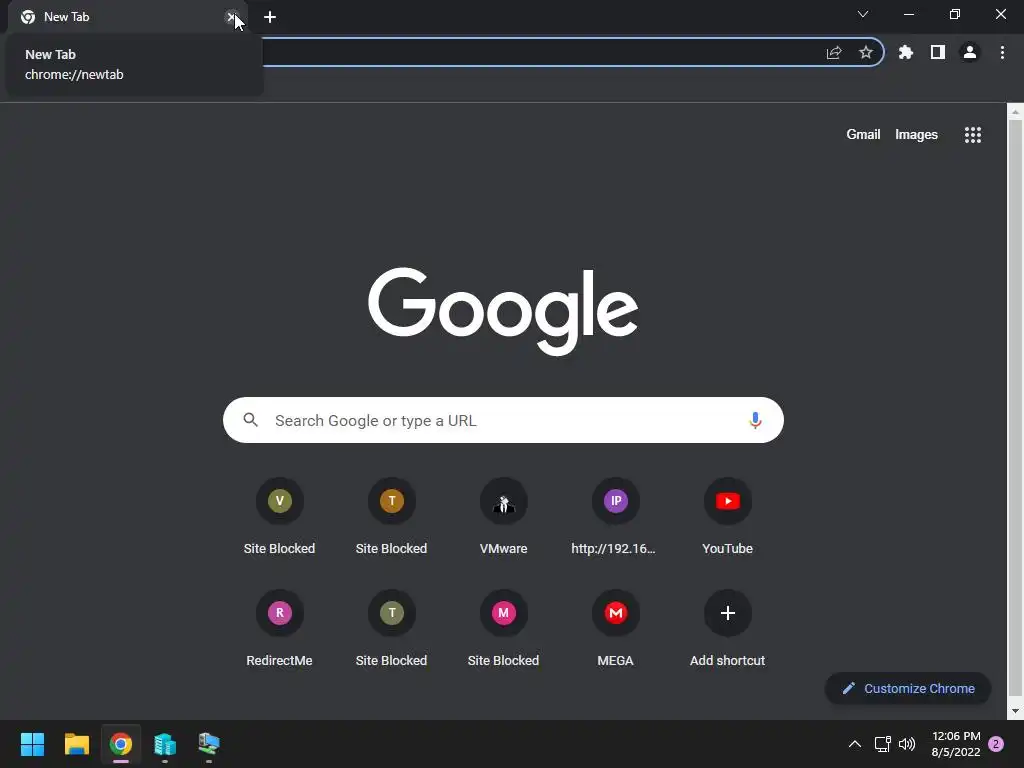Open the Site Blocked shortcut with V icon
This screenshot has height=768, width=1024.
coord(280,517)
